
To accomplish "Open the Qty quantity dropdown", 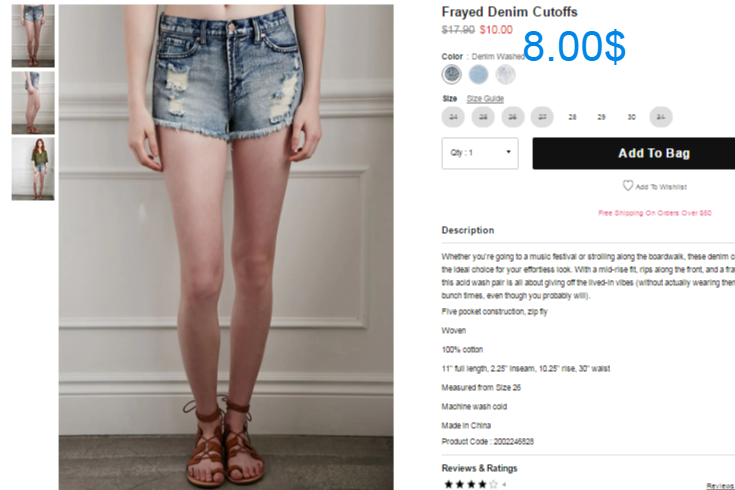I will tap(480, 153).
